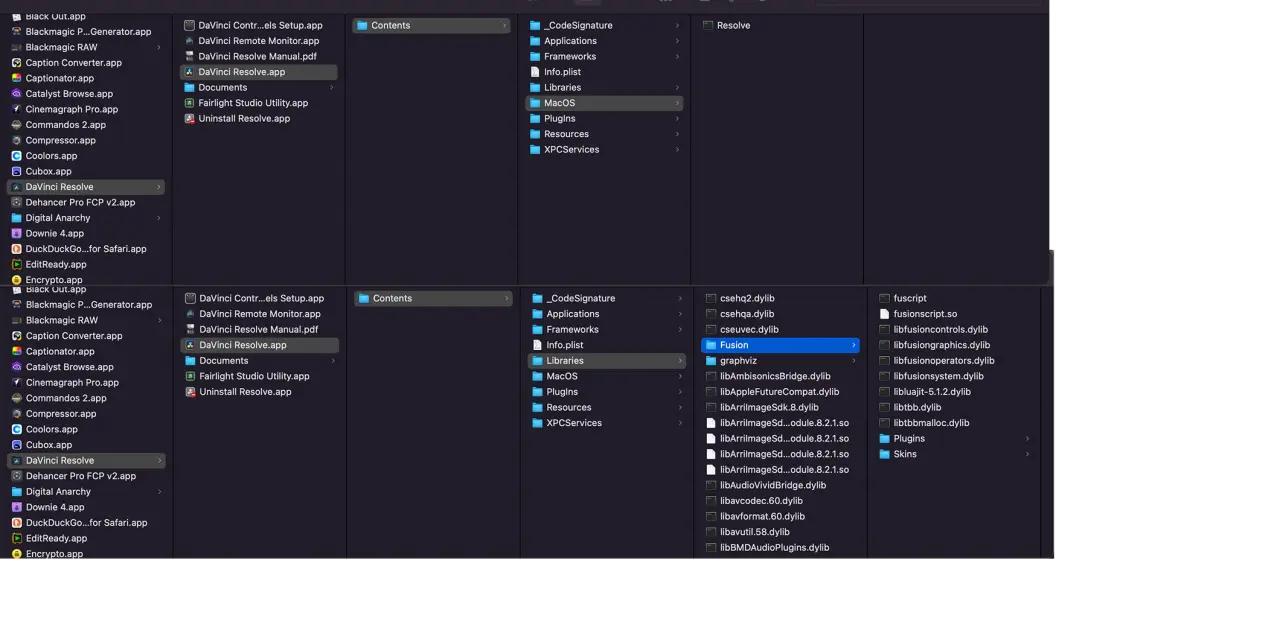Expand MacOS folder chevron in upper window

(677, 103)
